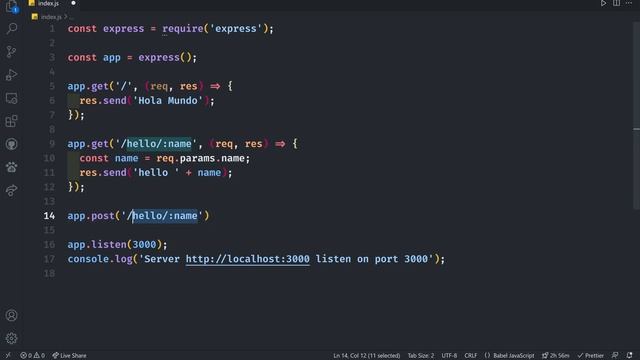
Task: Click 'express()' on line 3
Action: [164, 58]
